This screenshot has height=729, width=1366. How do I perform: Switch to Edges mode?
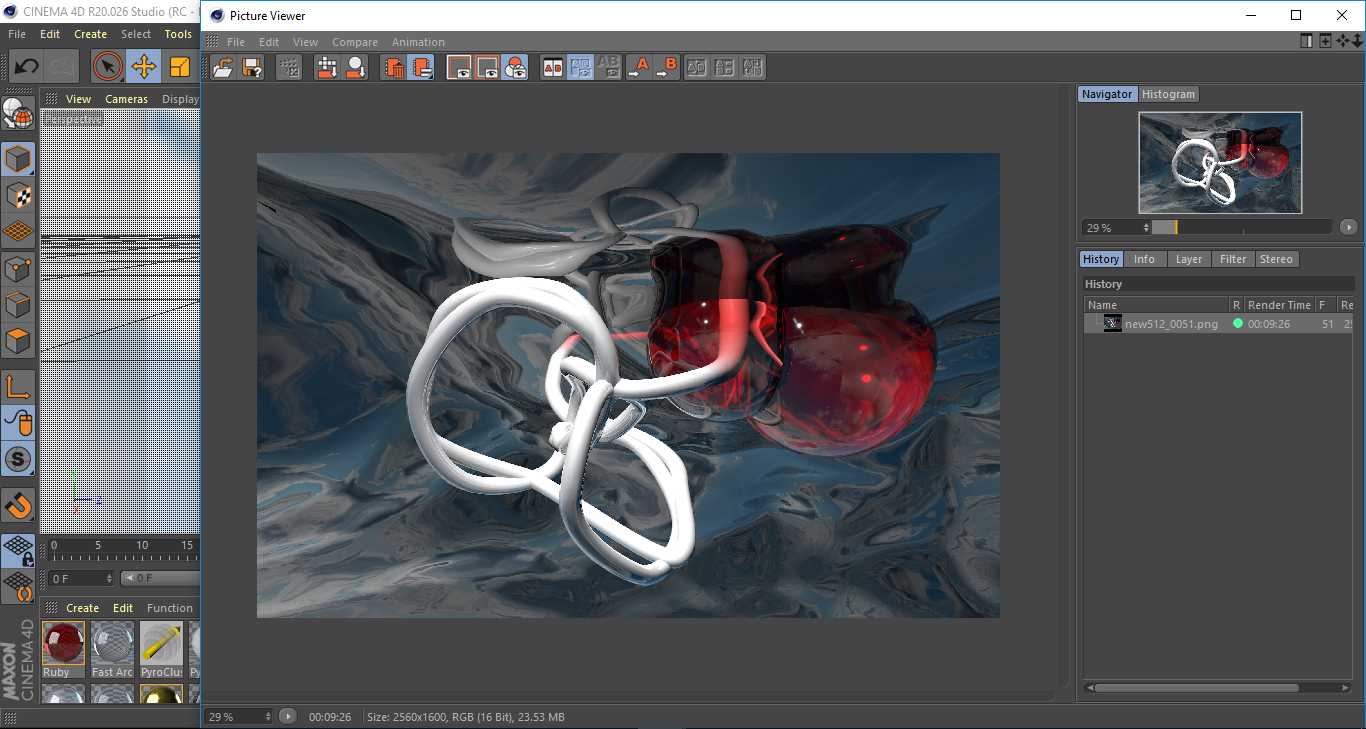click(x=18, y=304)
